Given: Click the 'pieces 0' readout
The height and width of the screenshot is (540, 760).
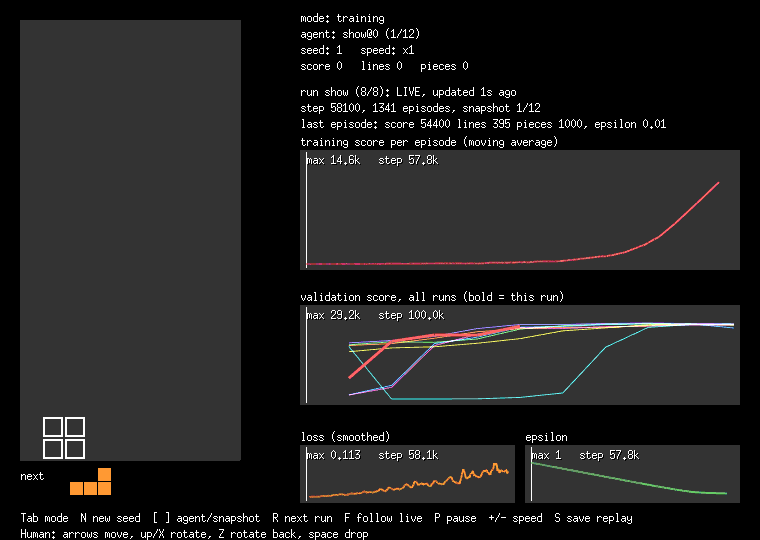Looking at the screenshot, I should [444, 66].
